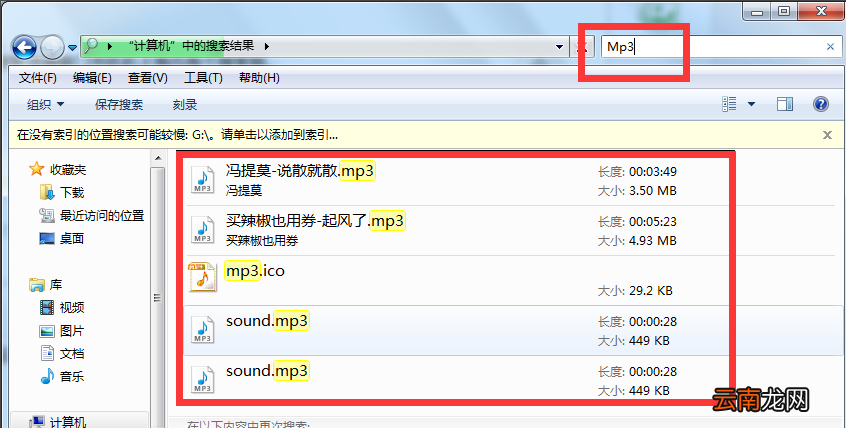846x428 pixels.
Task: Open the 文档 library
Action: [x=72, y=354]
